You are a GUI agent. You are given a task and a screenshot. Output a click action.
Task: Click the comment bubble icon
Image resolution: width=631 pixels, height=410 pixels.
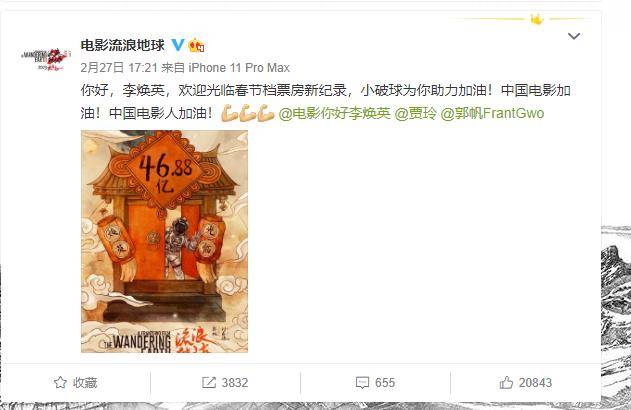click(x=362, y=383)
